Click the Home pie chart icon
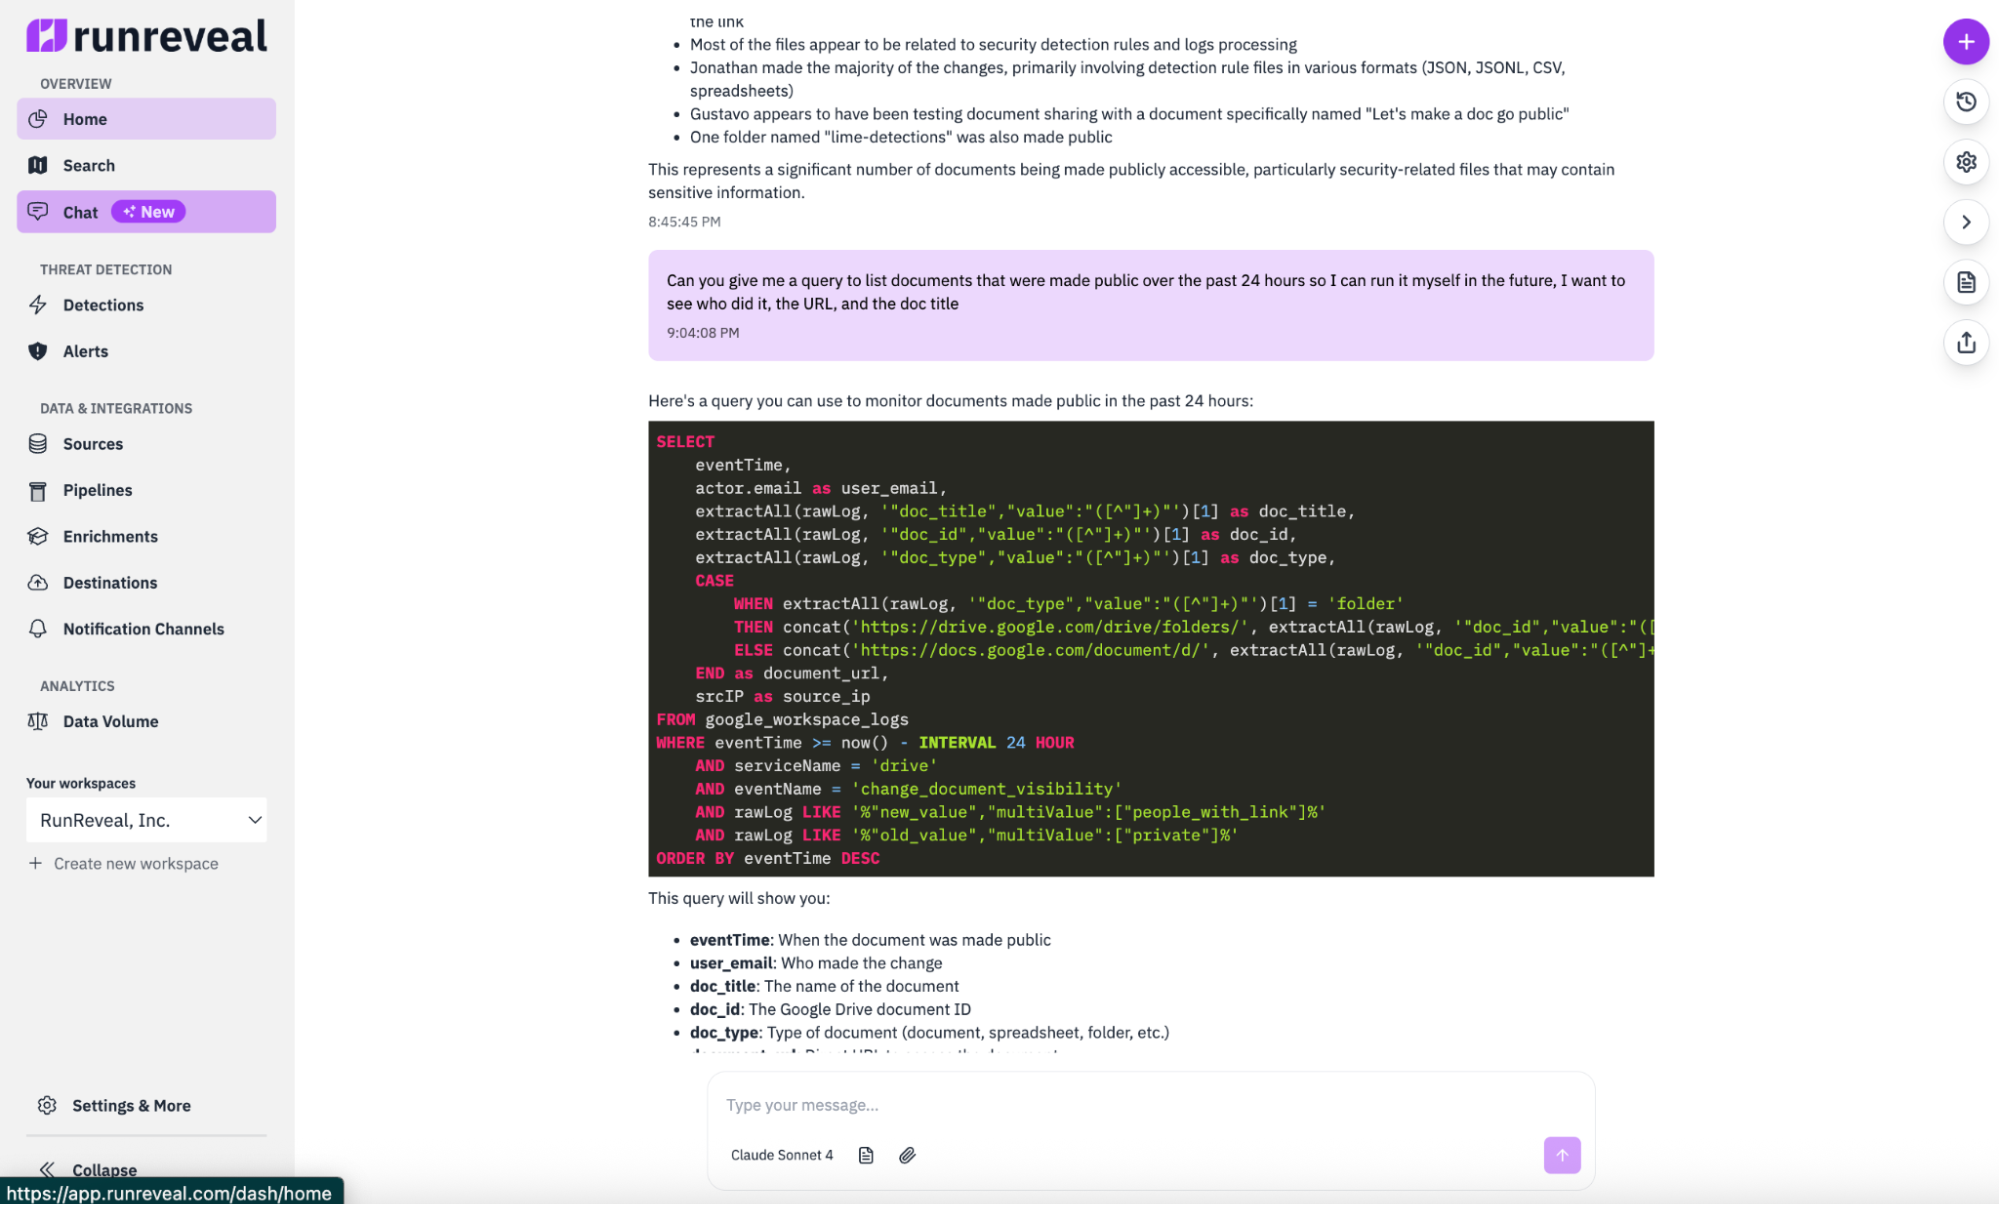Image resolution: width=1999 pixels, height=1205 pixels. pos(38,119)
